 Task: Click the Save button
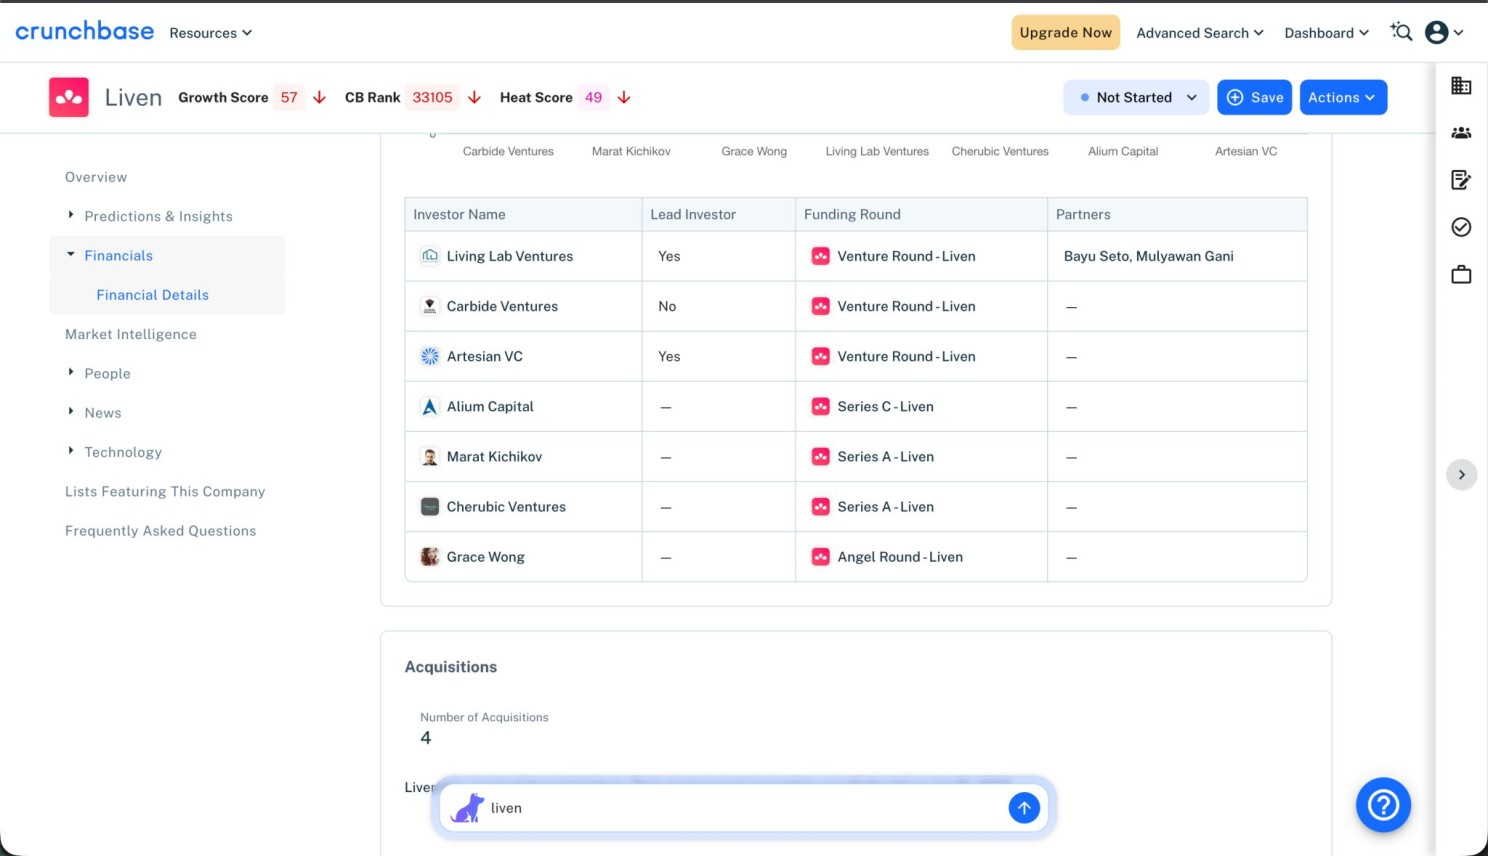(x=1254, y=97)
